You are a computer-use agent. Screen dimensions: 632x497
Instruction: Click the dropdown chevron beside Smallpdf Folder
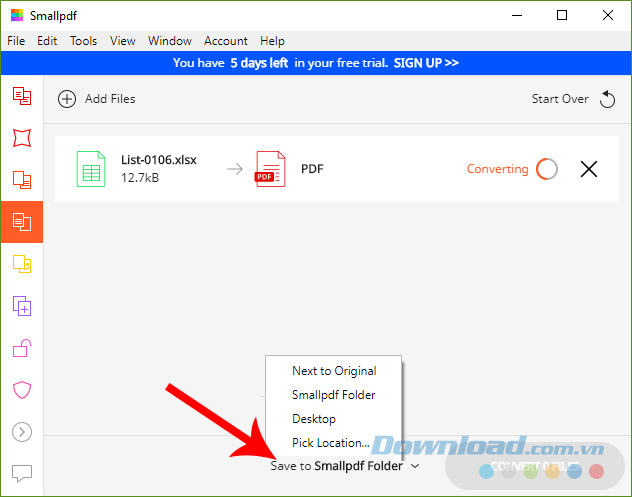(x=415, y=466)
